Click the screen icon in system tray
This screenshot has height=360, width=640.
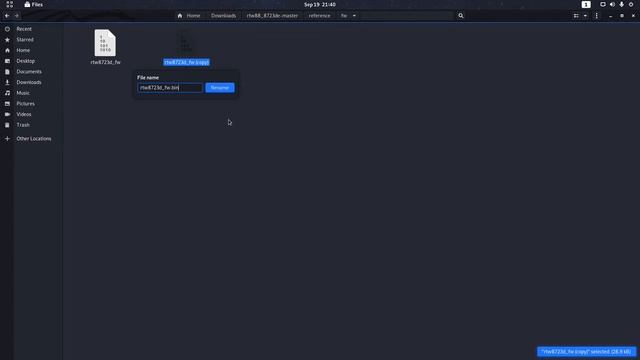tap(602, 4)
